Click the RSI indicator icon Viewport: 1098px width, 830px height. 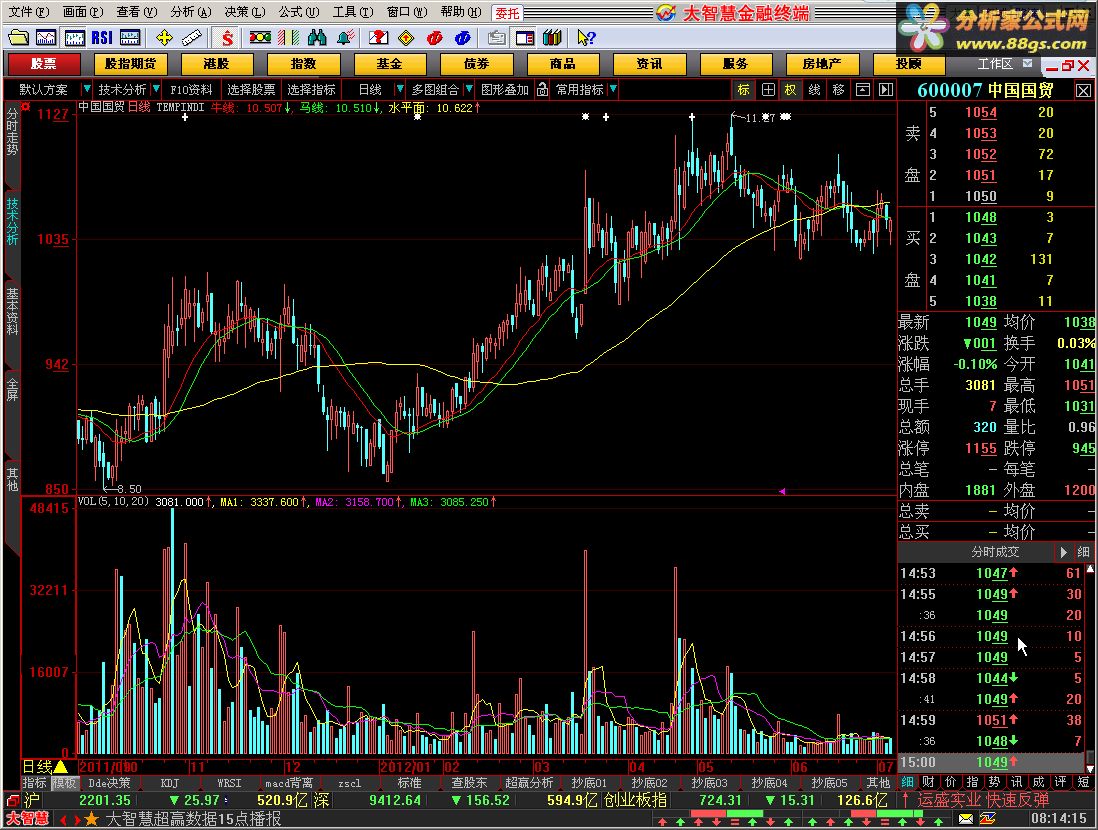click(102, 38)
